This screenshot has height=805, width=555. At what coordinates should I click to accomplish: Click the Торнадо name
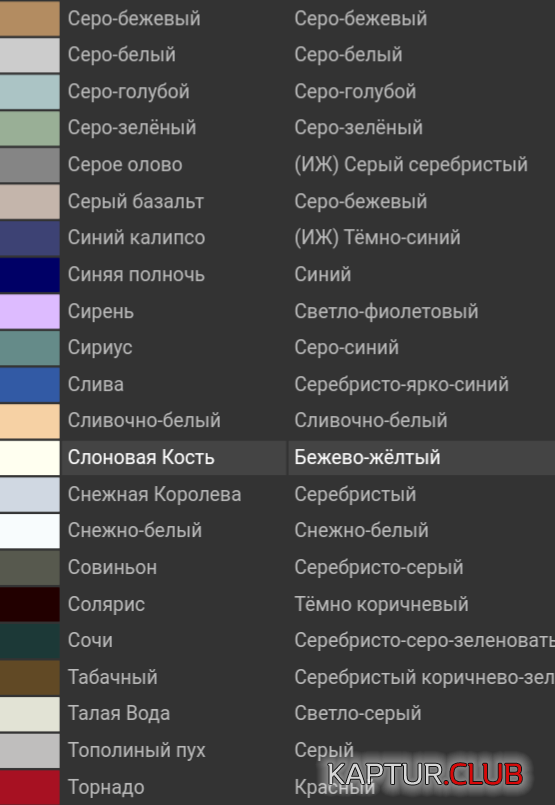coord(106,787)
